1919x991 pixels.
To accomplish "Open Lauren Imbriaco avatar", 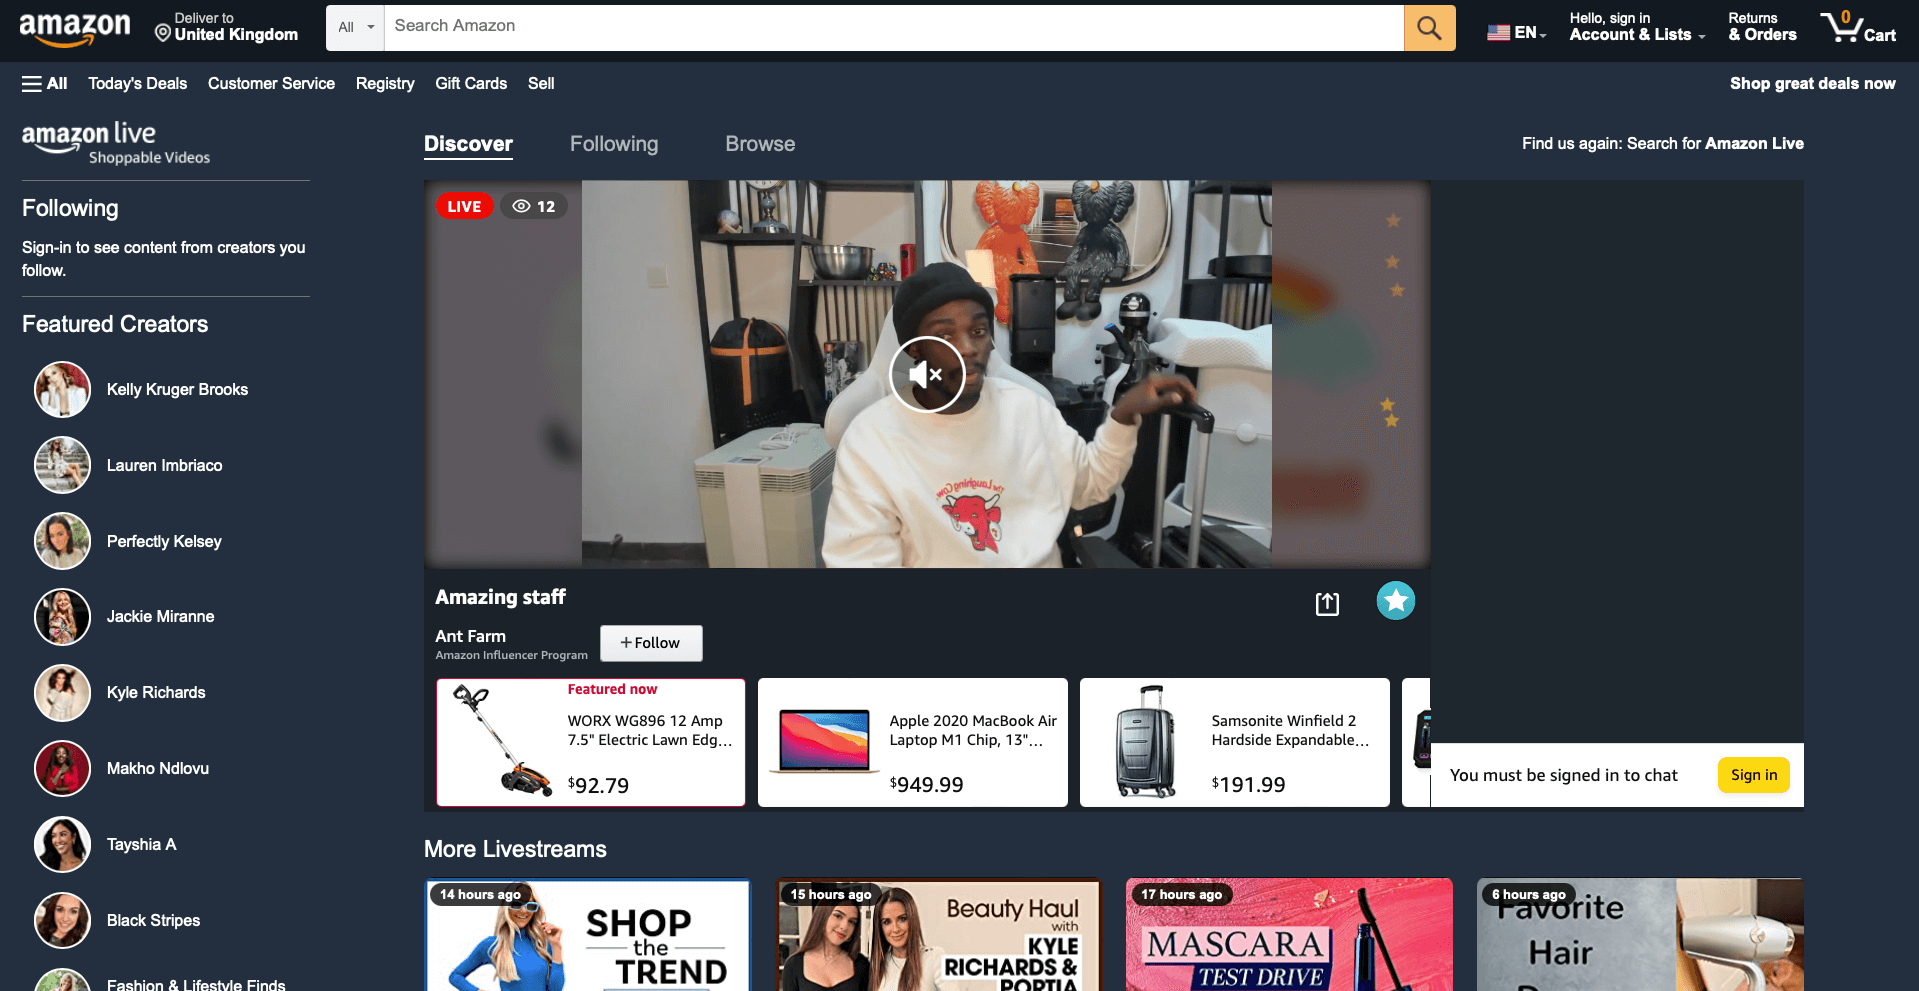I will coord(62,465).
